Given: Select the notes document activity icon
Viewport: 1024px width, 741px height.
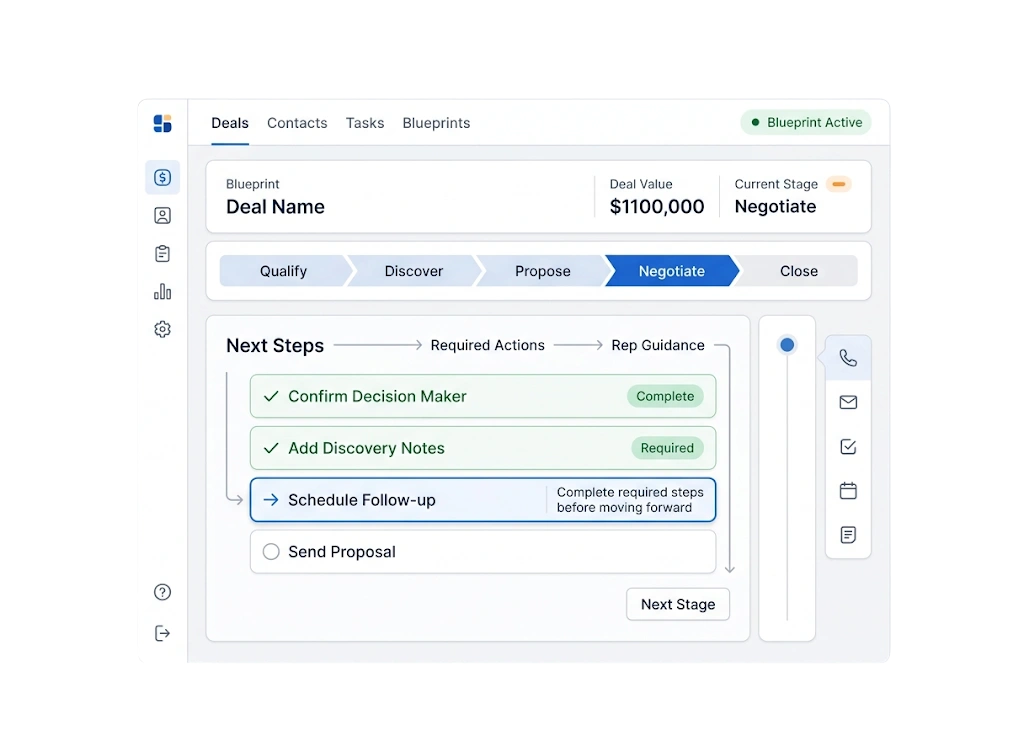Looking at the screenshot, I should pos(848,535).
